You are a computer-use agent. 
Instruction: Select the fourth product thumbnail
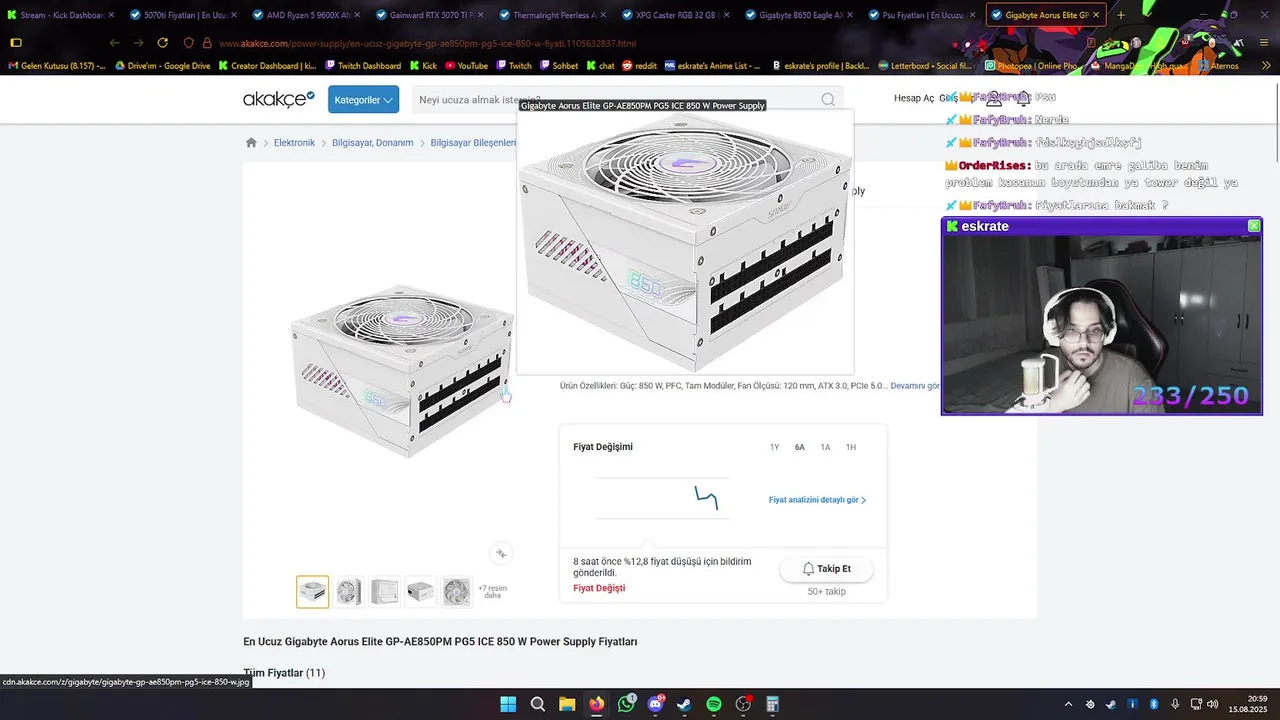pos(420,592)
